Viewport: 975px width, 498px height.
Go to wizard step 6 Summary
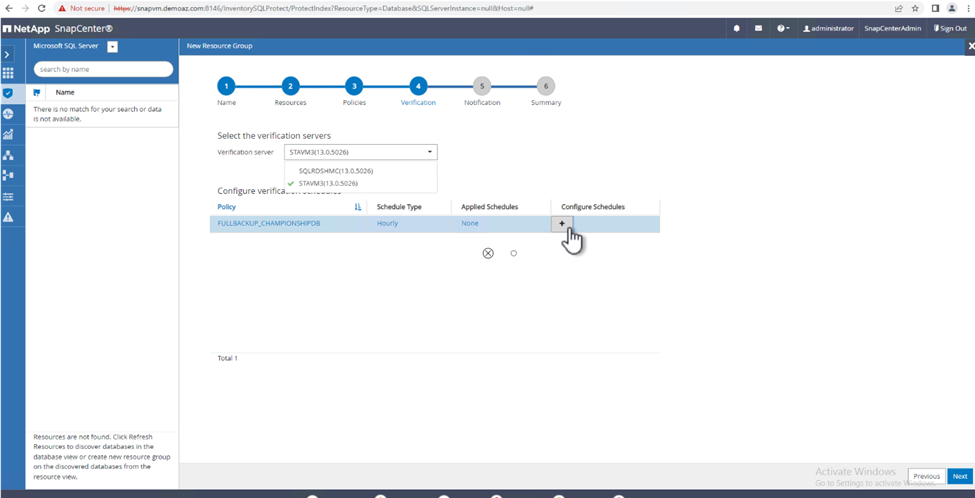point(546,86)
